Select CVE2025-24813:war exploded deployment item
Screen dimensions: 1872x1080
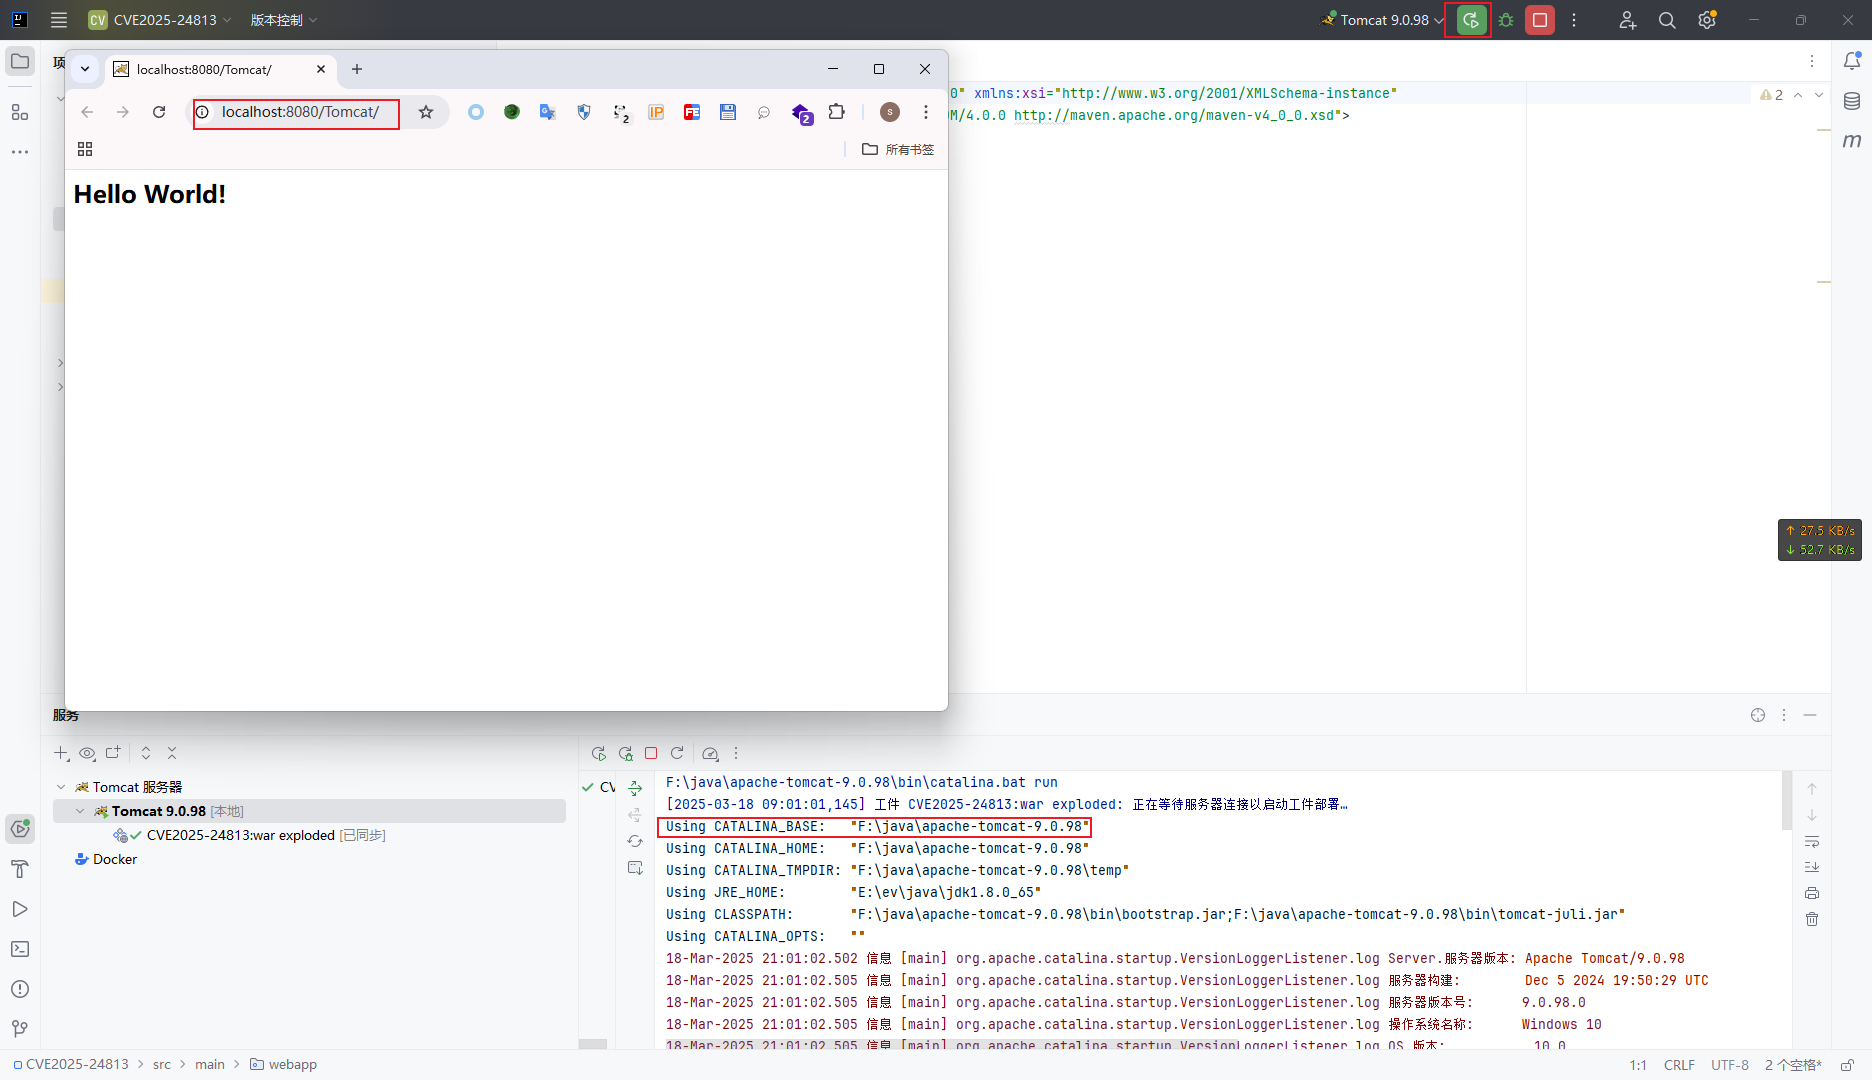pyautogui.click(x=250, y=835)
